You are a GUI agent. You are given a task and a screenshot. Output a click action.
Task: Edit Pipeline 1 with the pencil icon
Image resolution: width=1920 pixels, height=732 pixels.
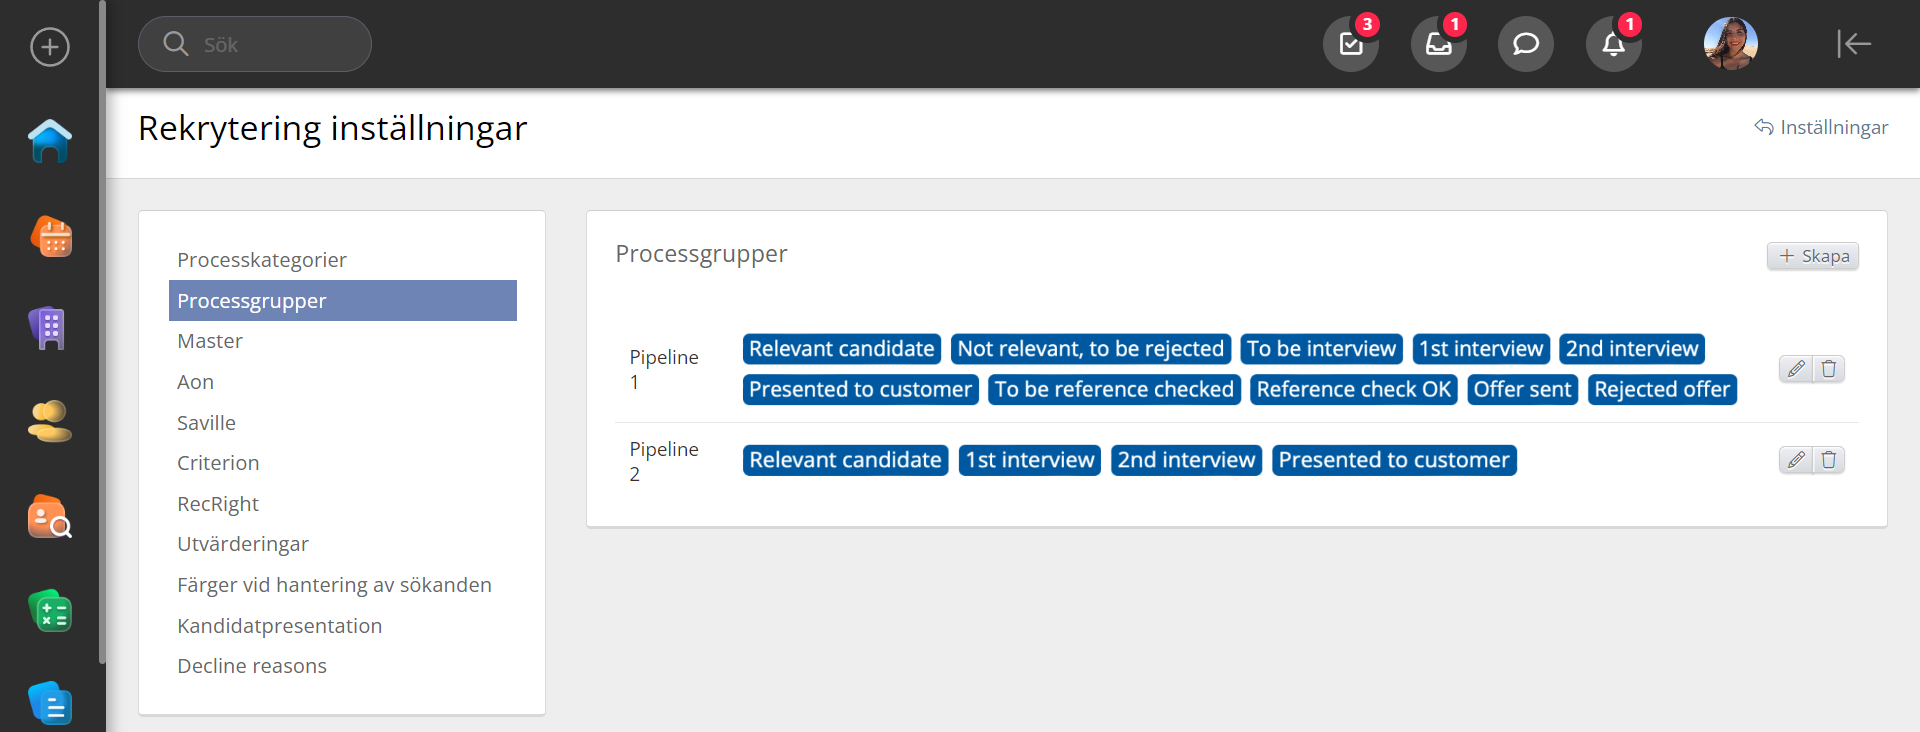[1796, 369]
